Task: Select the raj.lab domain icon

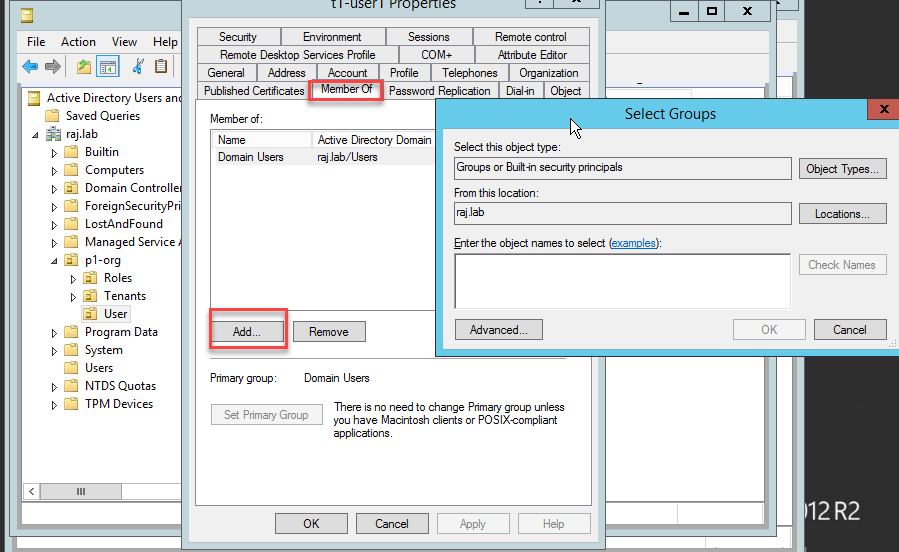Action: [x=53, y=134]
